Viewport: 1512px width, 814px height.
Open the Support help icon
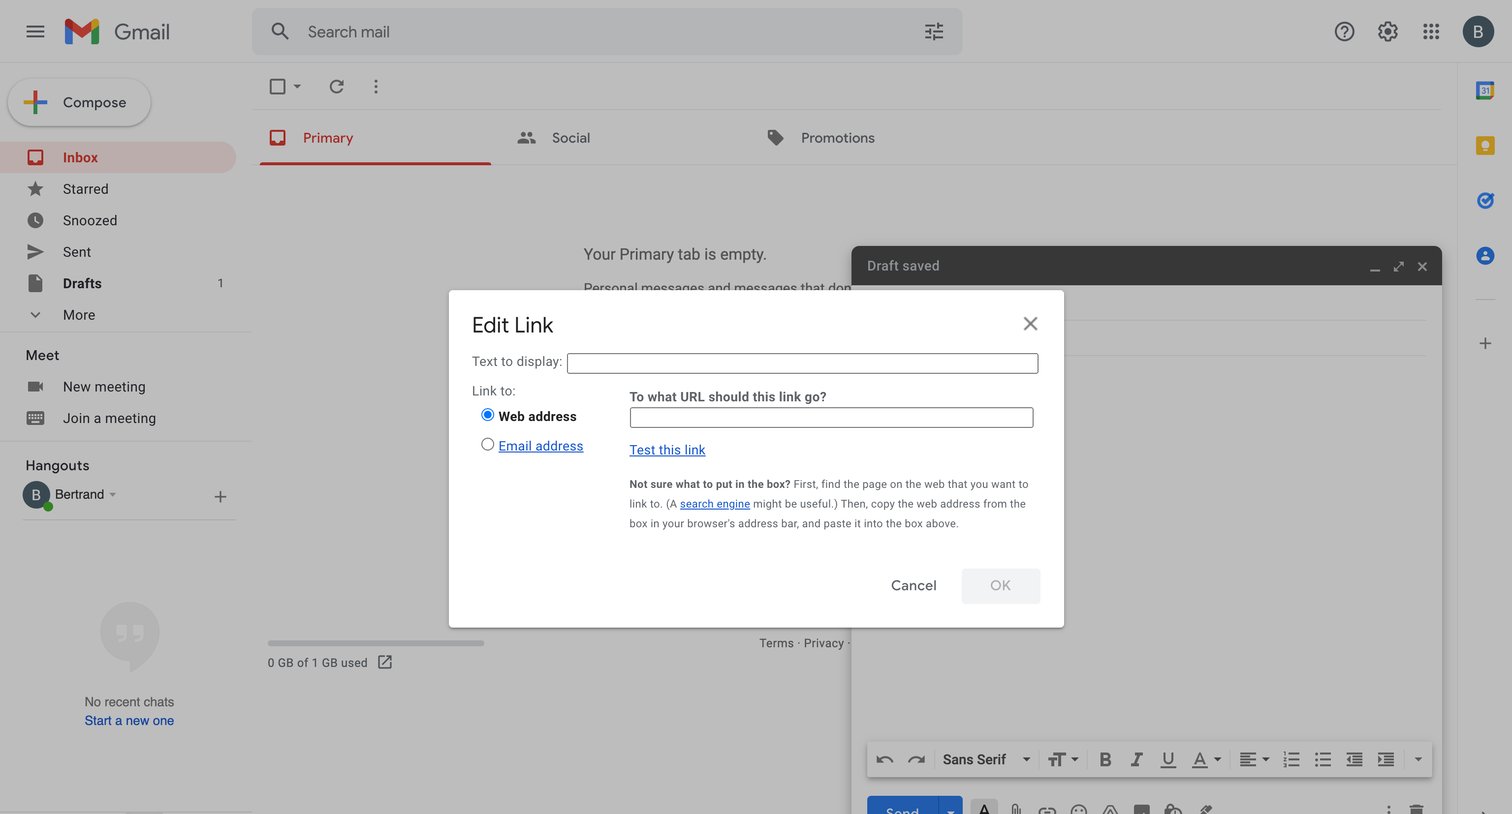(x=1344, y=31)
